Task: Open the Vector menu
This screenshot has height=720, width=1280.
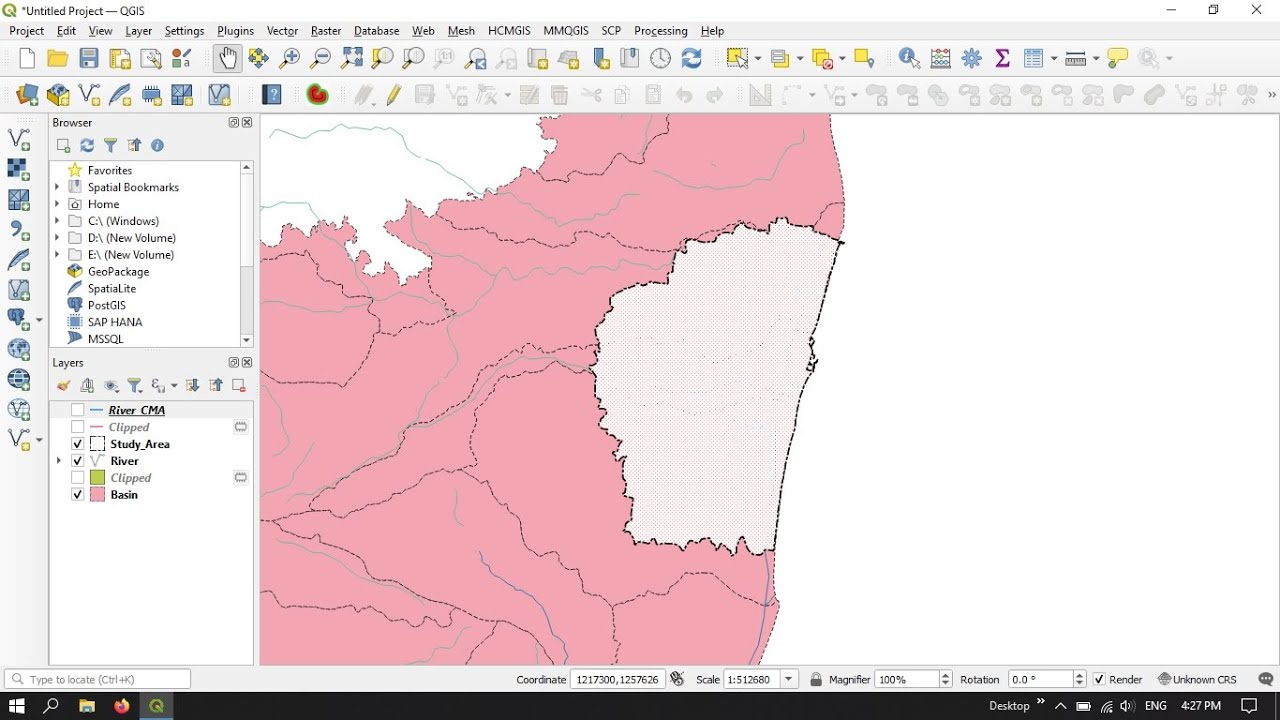Action: [282, 31]
